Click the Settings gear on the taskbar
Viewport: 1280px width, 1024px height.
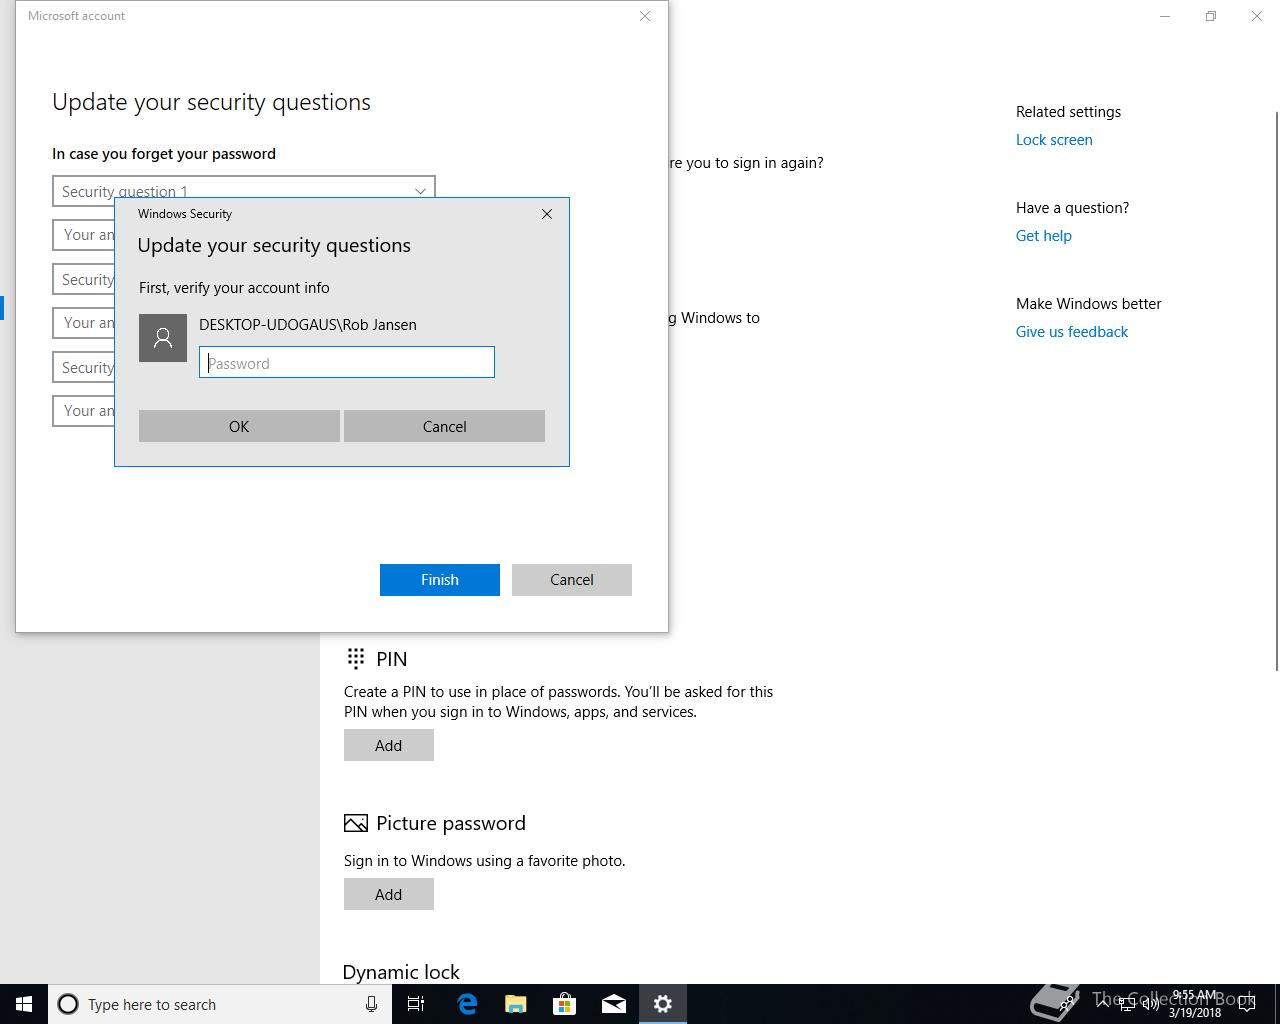click(x=662, y=1004)
